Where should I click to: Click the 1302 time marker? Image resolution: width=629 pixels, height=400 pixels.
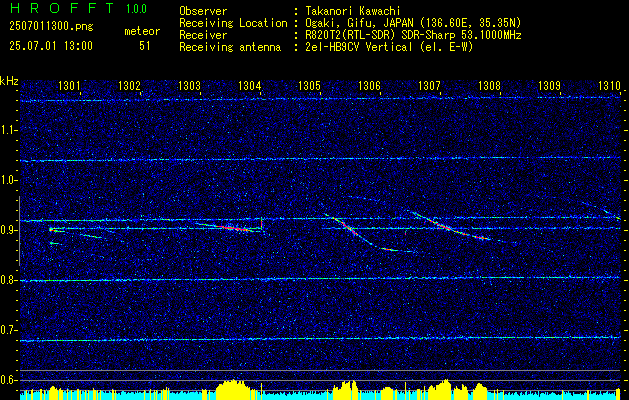(129, 85)
